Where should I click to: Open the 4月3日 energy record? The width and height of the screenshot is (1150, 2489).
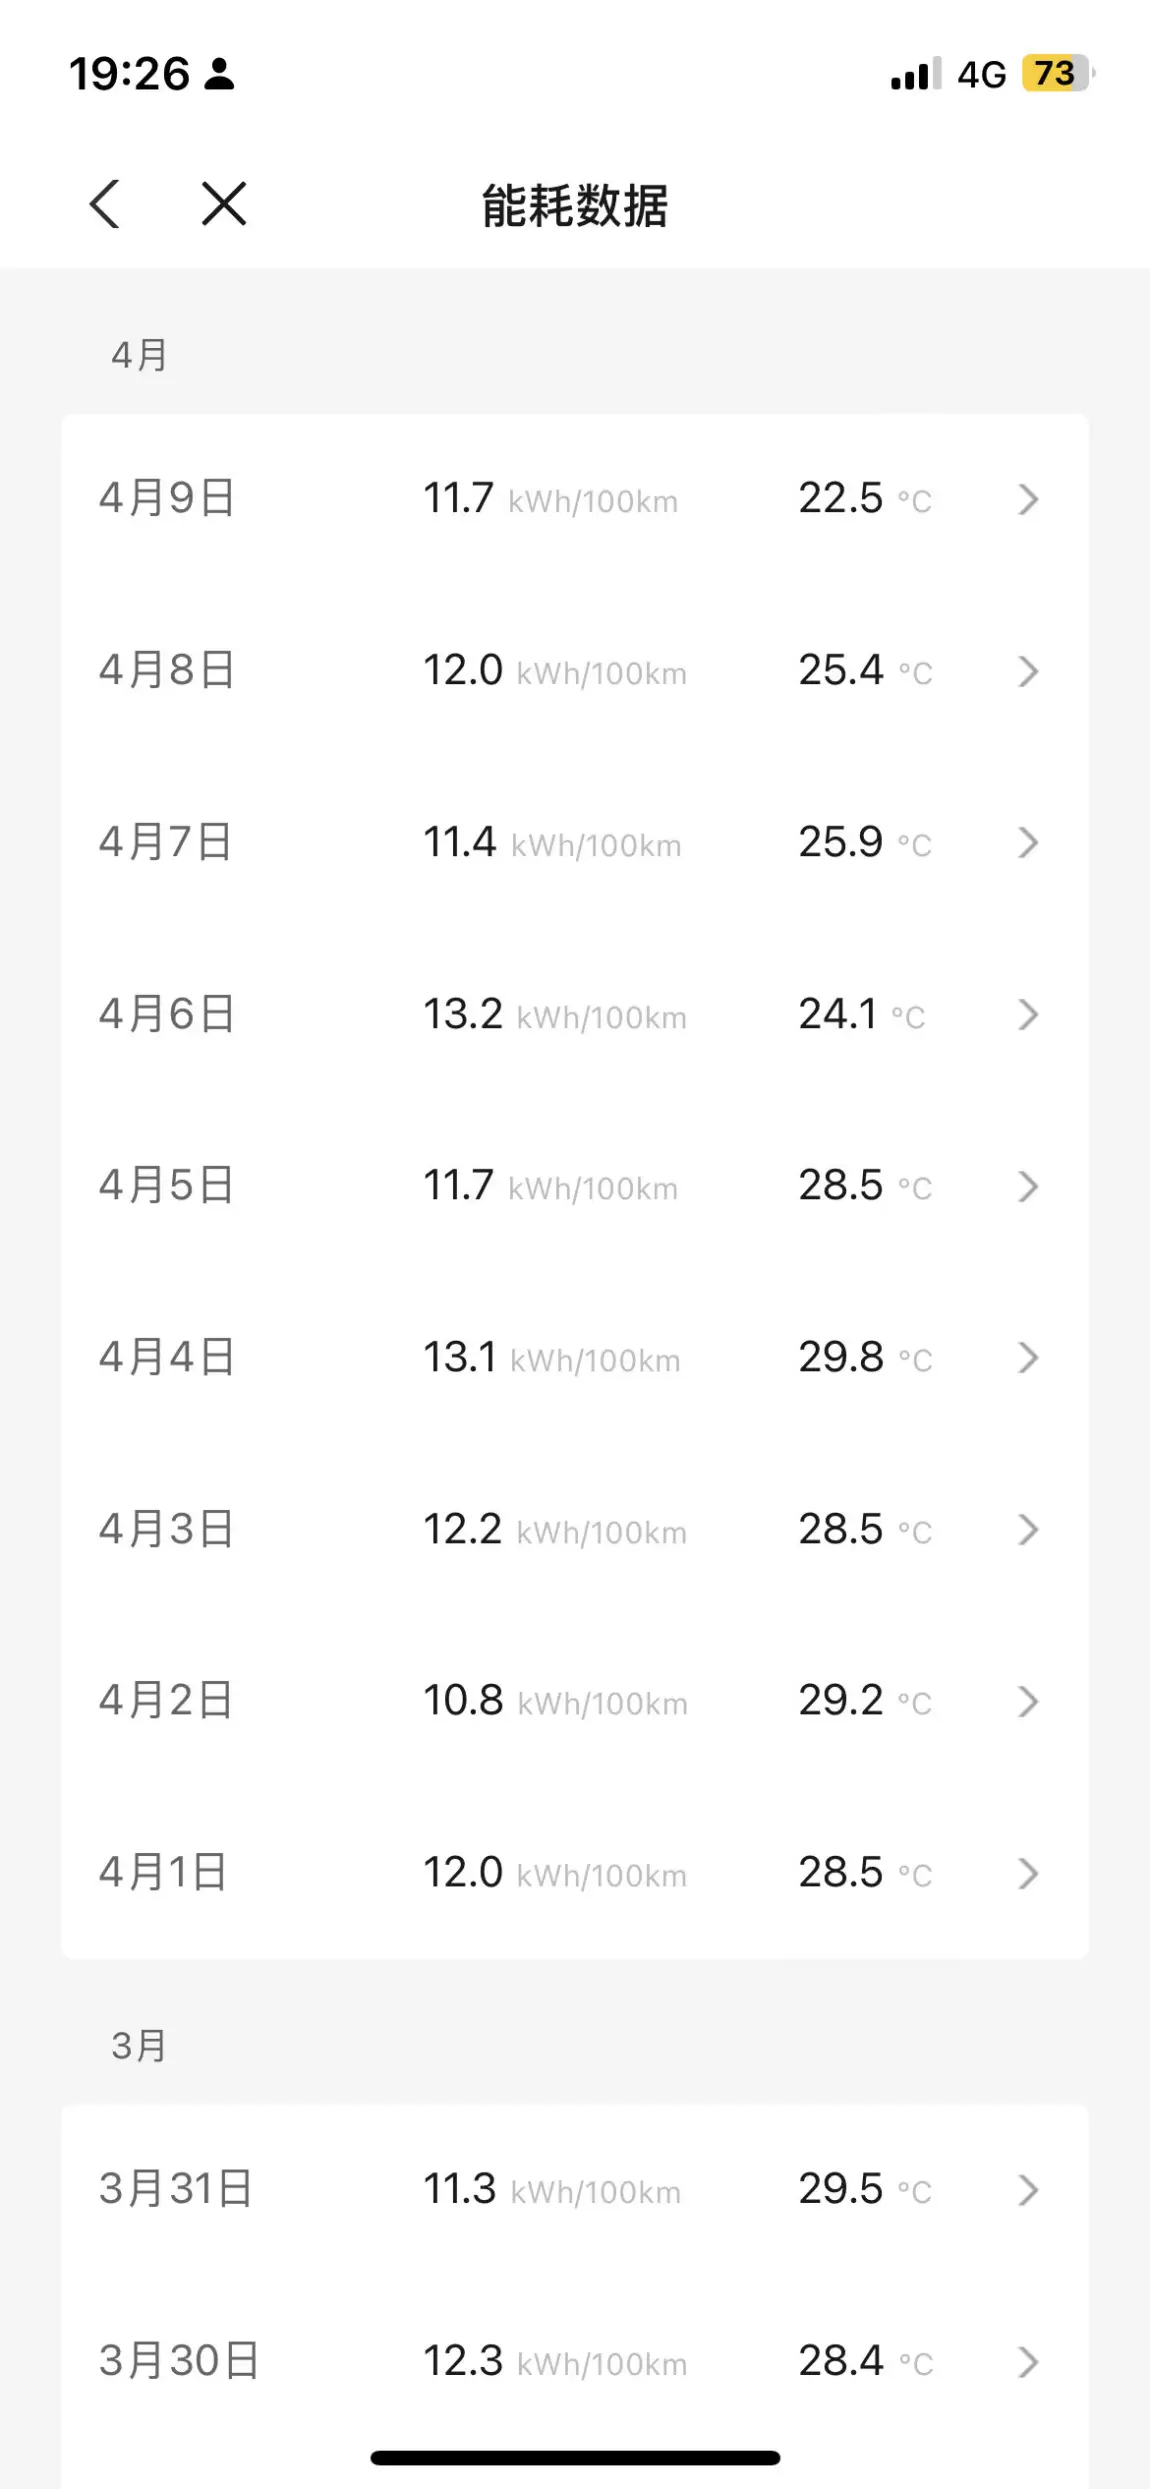(574, 1530)
